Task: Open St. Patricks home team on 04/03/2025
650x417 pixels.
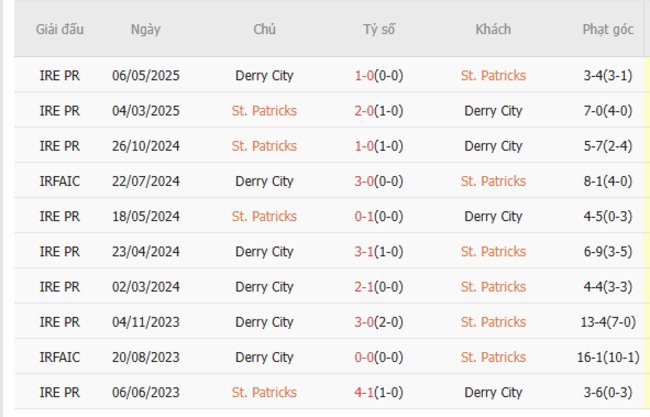Action: [x=264, y=111]
